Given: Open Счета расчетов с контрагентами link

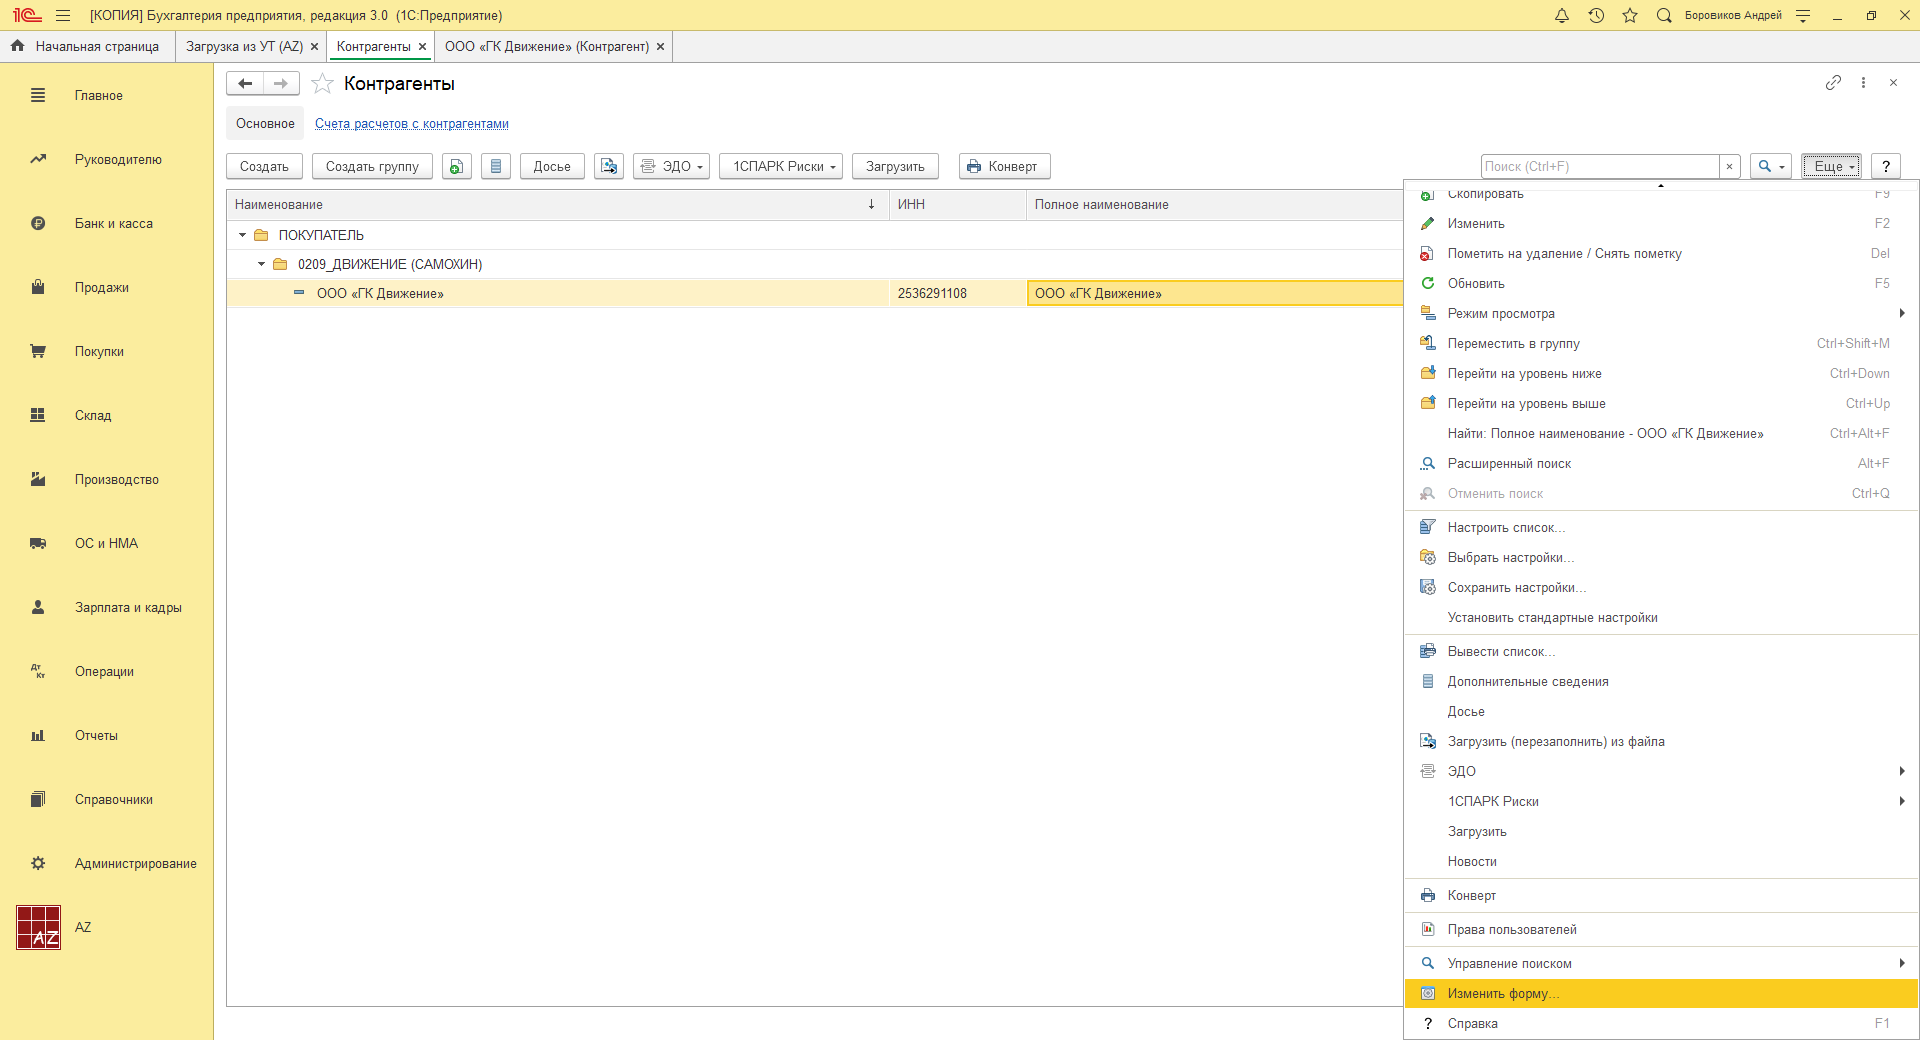Looking at the screenshot, I should [411, 124].
